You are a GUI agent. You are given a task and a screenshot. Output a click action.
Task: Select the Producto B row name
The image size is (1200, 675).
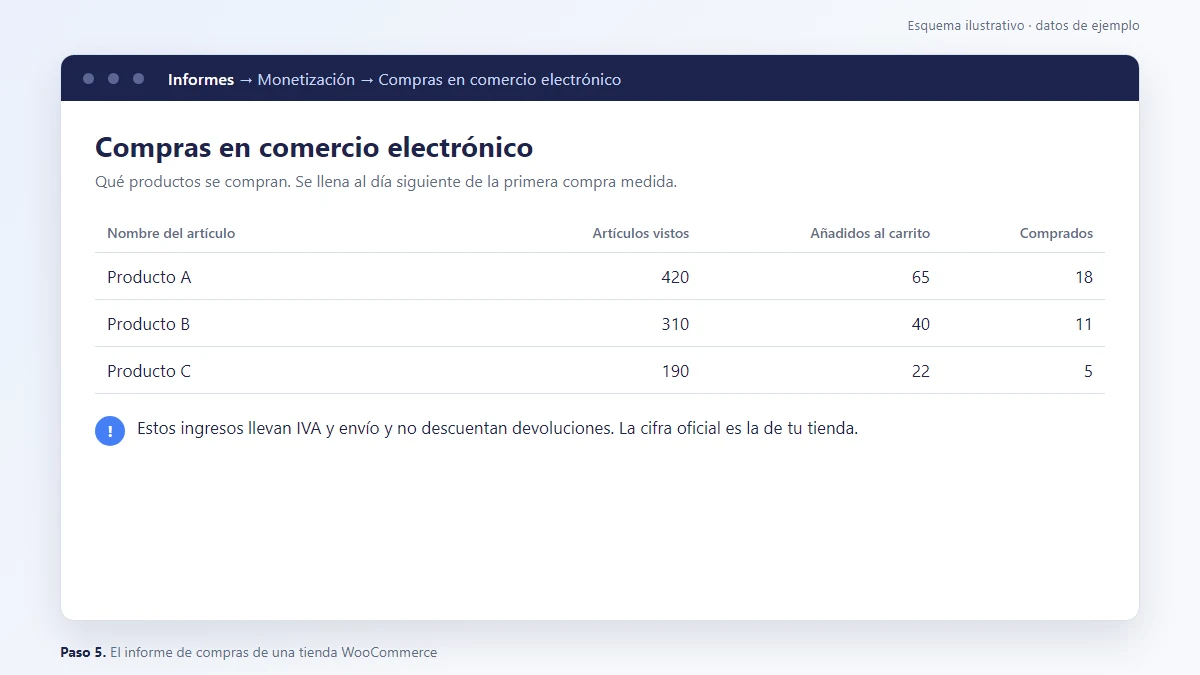149,324
